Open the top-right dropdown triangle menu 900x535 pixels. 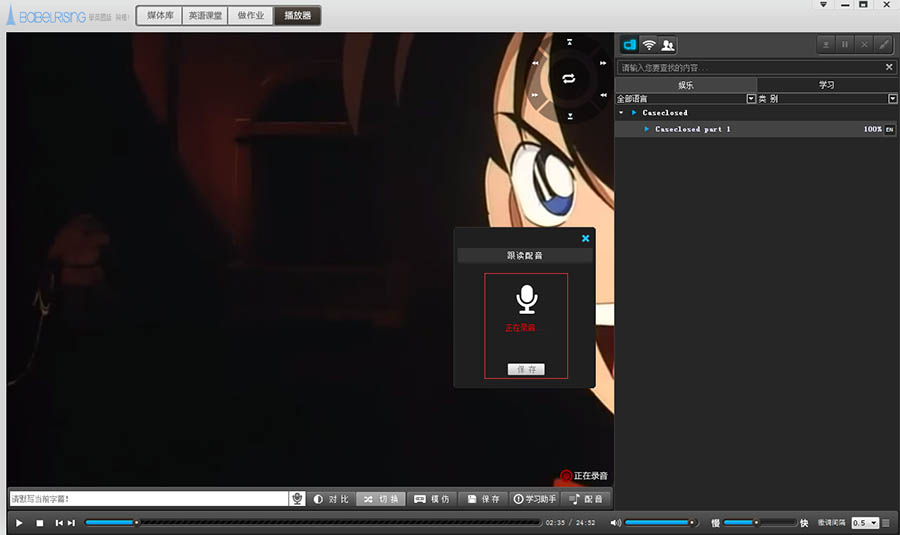823,5
